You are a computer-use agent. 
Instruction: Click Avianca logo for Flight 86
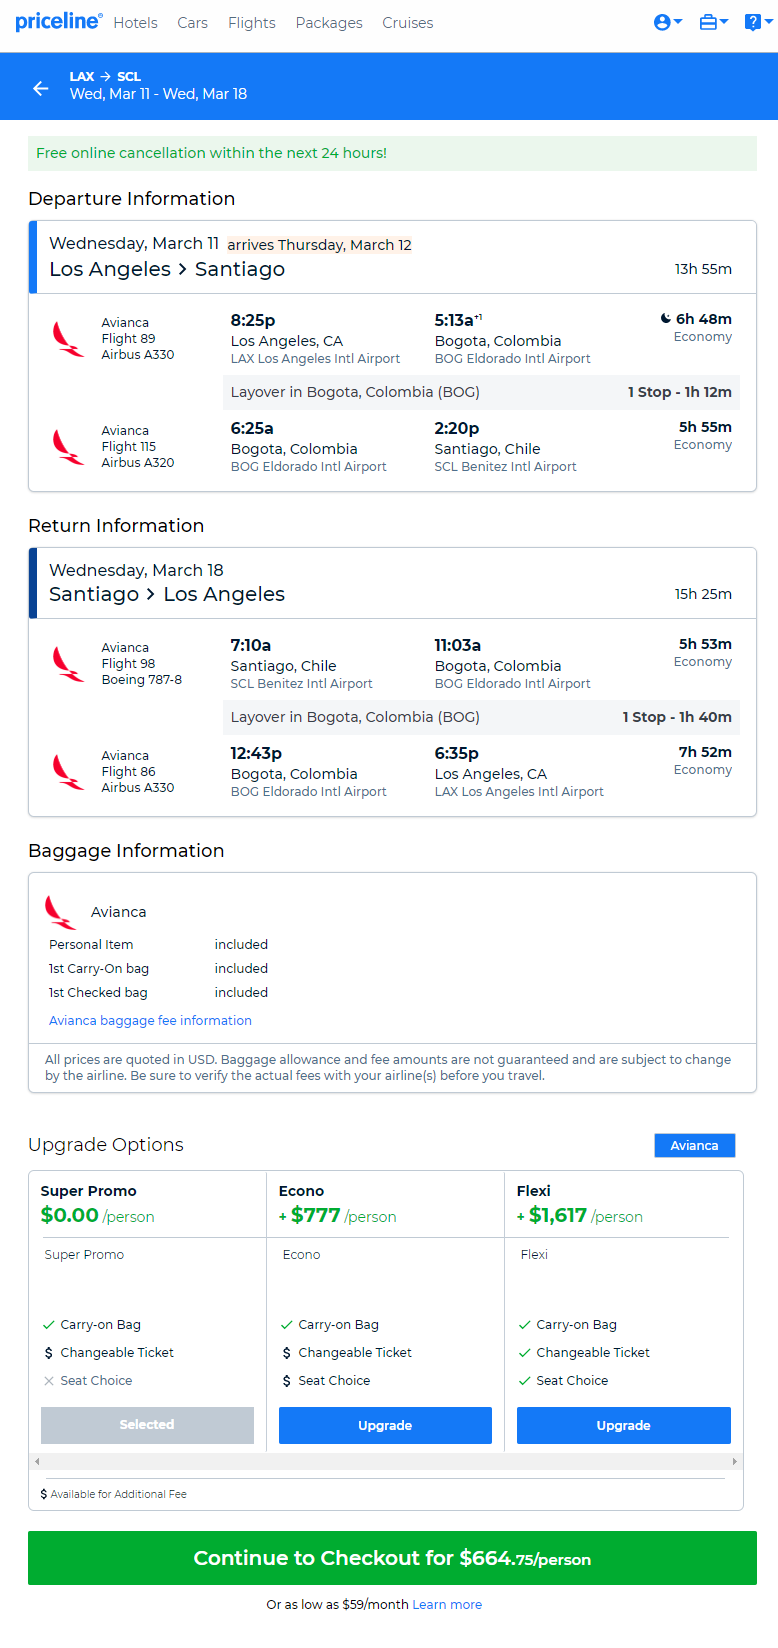point(68,772)
